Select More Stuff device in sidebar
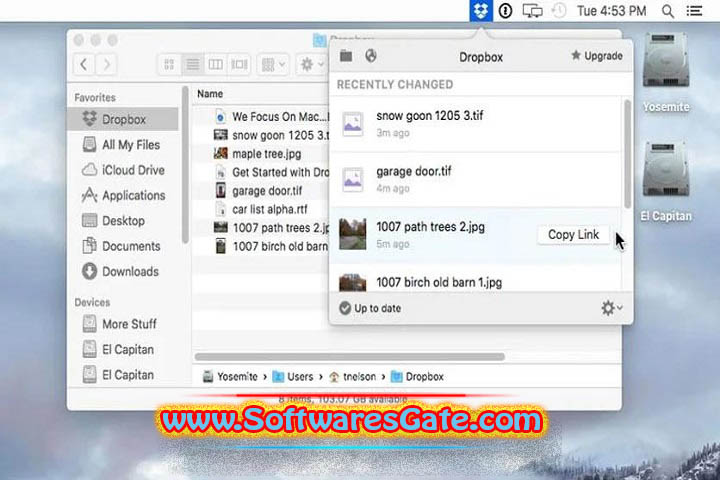This screenshot has width=720, height=480. (x=123, y=324)
